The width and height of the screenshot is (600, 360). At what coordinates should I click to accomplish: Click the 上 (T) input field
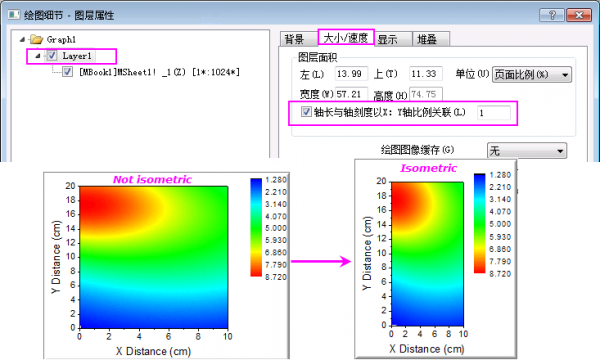coord(426,73)
